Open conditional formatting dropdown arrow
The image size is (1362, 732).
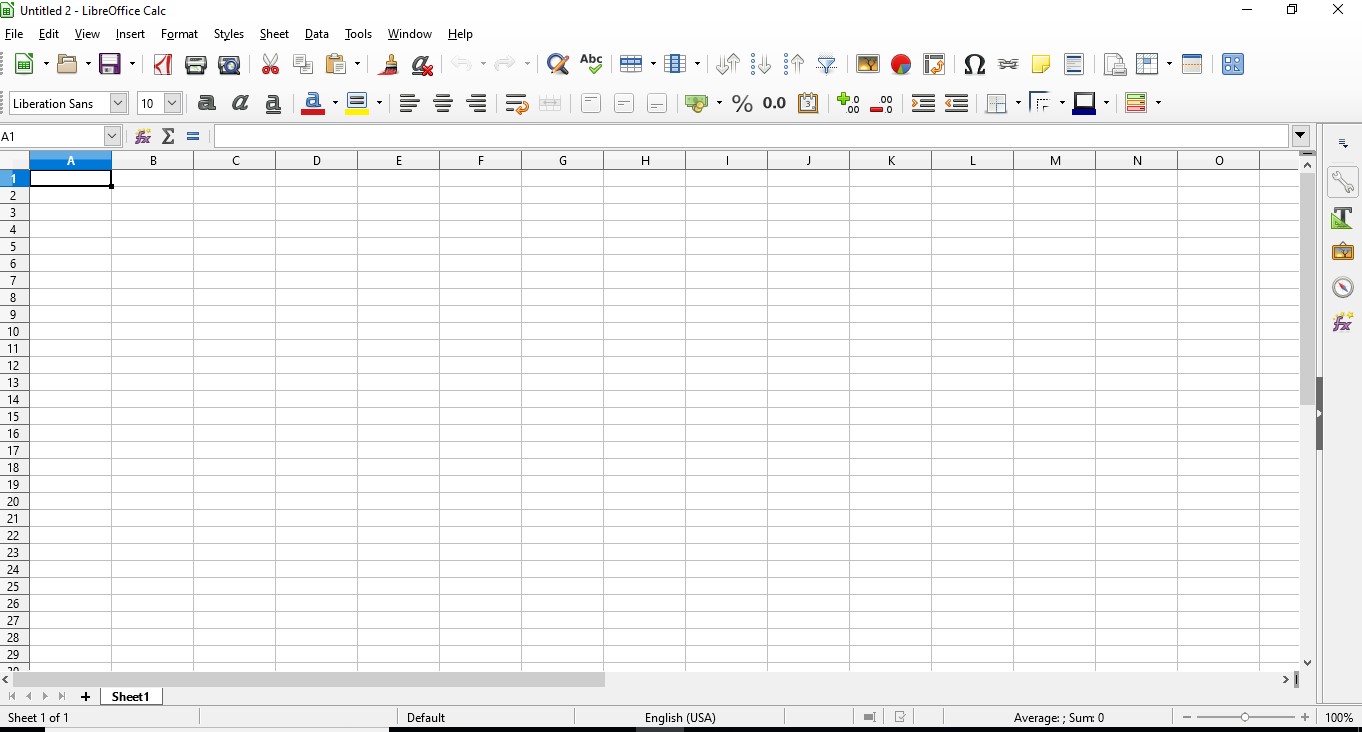click(x=1158, y=103)
